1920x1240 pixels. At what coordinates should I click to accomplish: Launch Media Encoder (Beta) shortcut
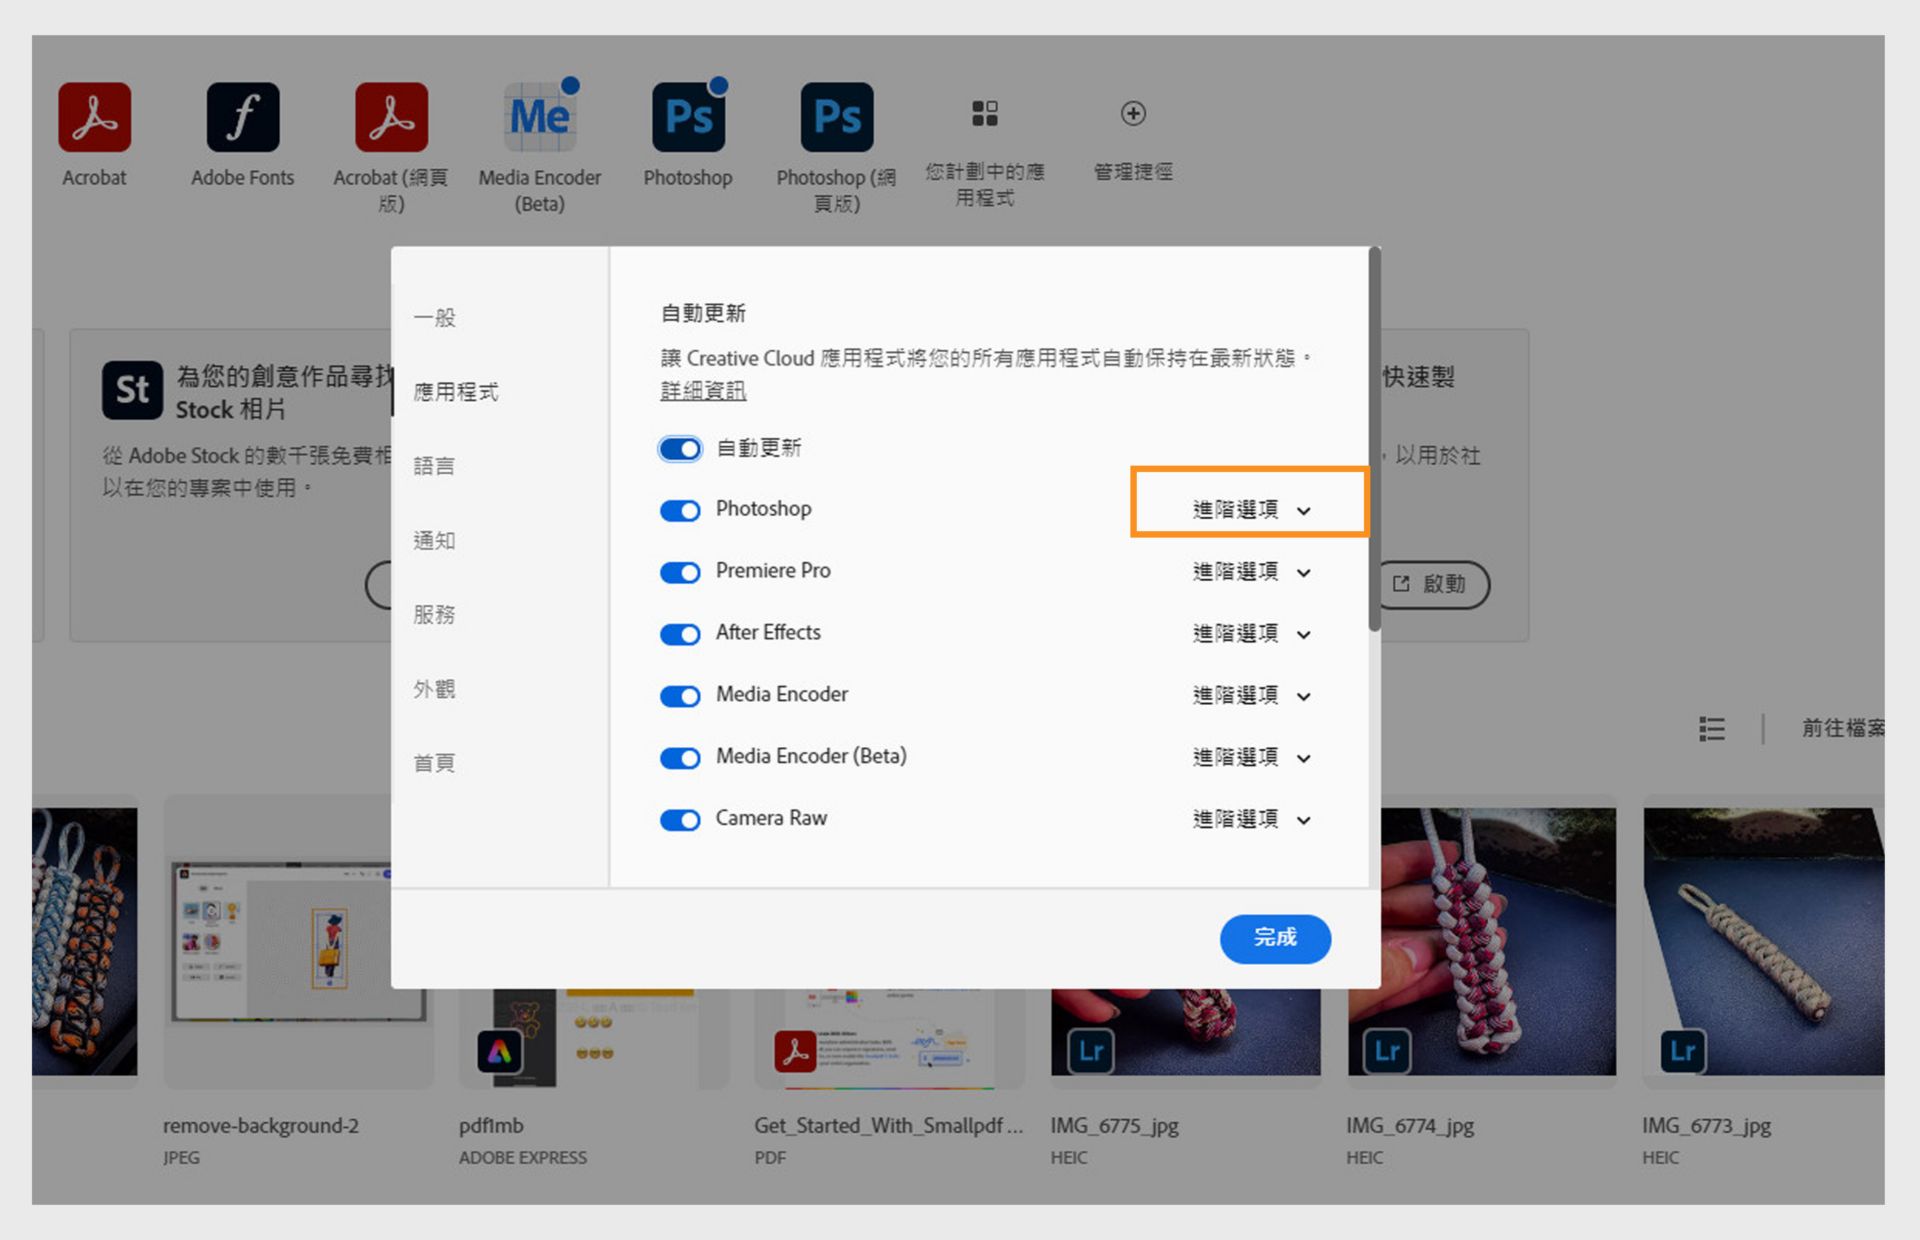tap(539, 118)
